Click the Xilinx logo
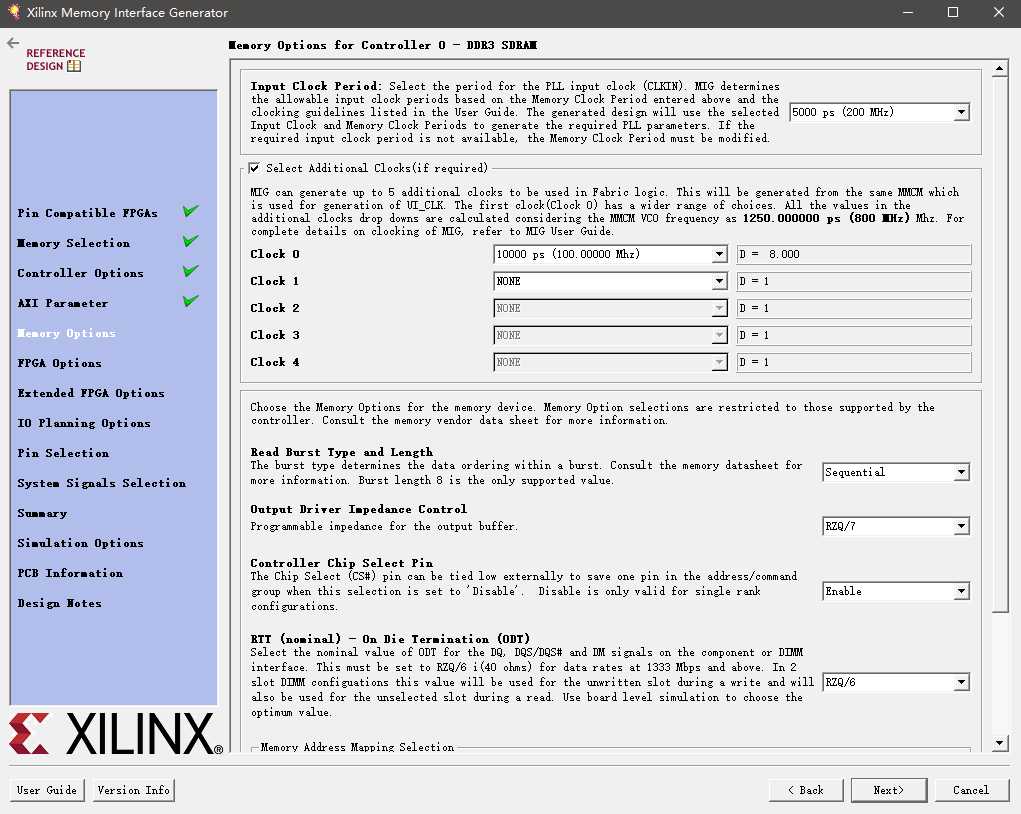This screenshot has height=814, width=1021. [115, 733]
